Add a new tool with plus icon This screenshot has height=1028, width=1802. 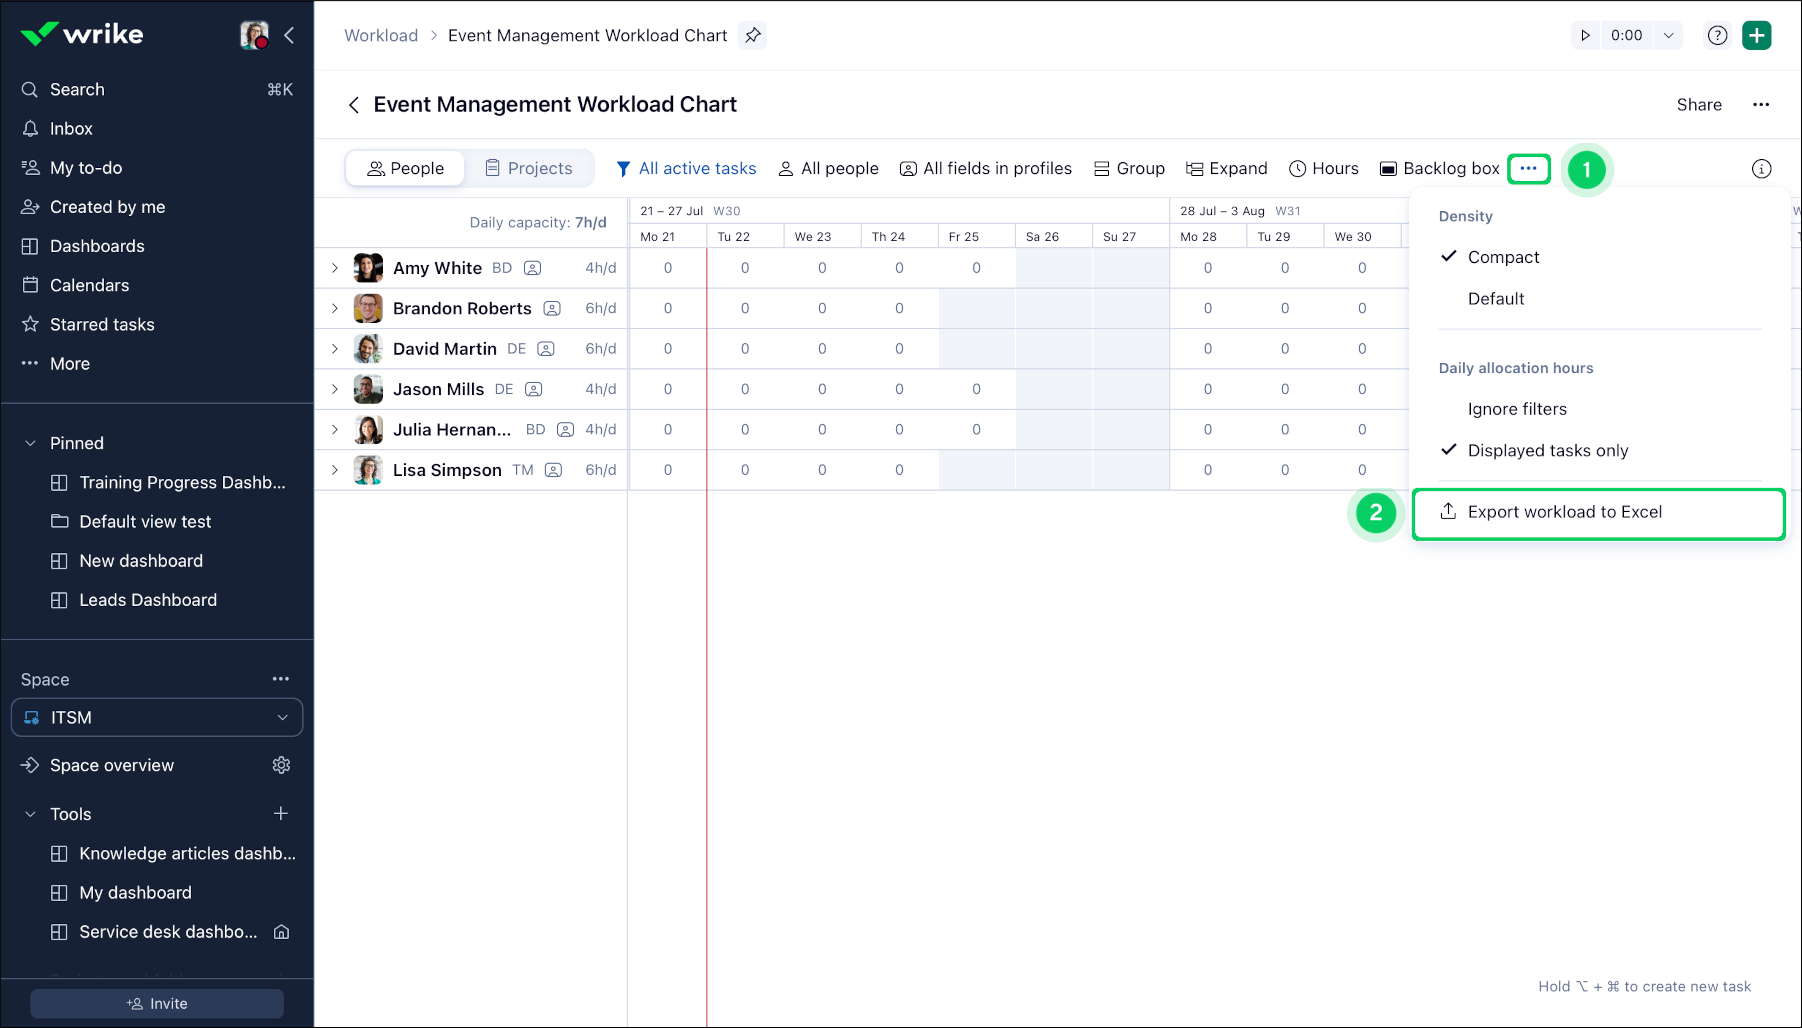click(281, 814)
